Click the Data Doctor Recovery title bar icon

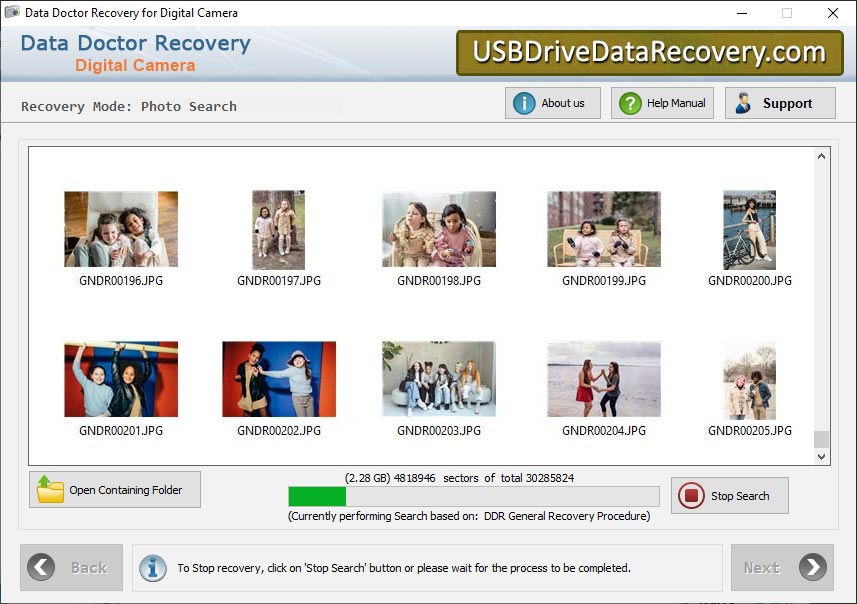pyautogui.click(x=11, y=13)
